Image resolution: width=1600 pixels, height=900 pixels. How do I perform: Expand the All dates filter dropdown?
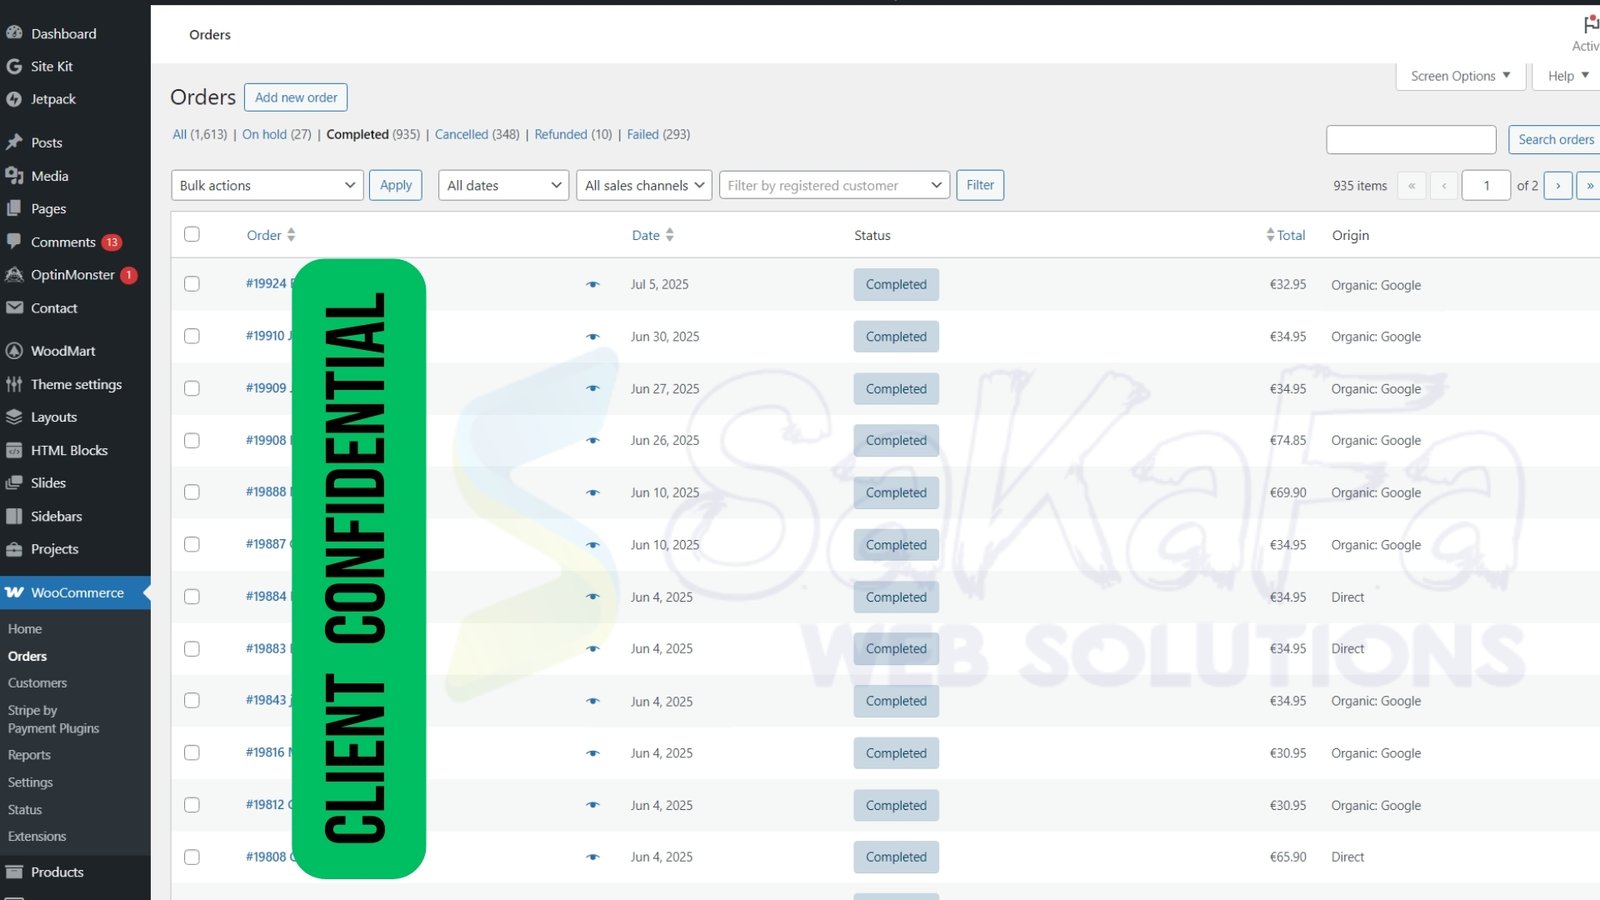[503, 186]
